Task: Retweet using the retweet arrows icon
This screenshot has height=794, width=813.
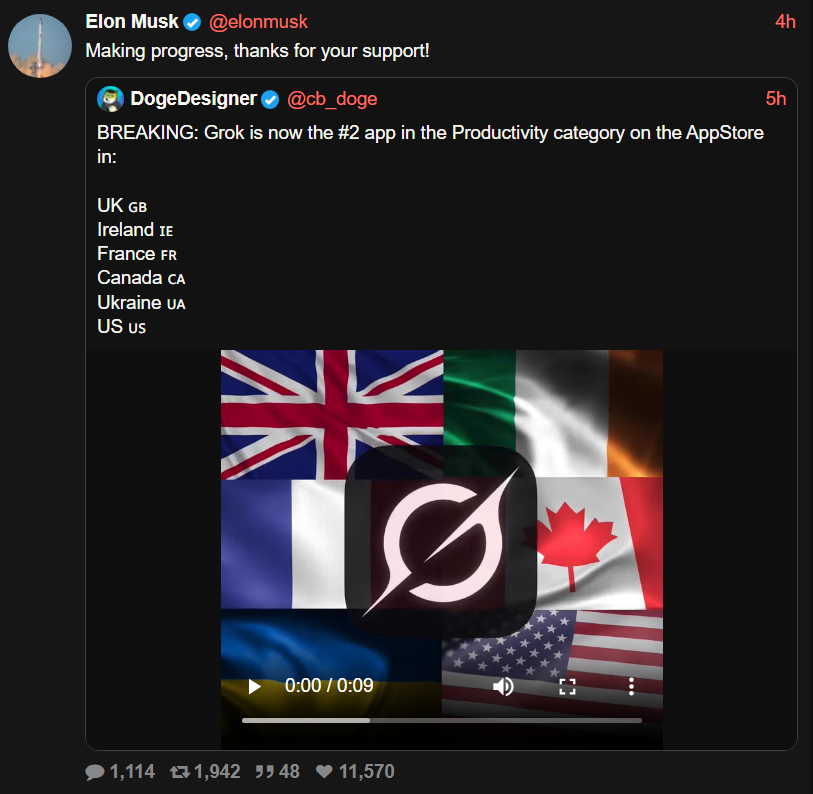Action: tap(179, 772)
